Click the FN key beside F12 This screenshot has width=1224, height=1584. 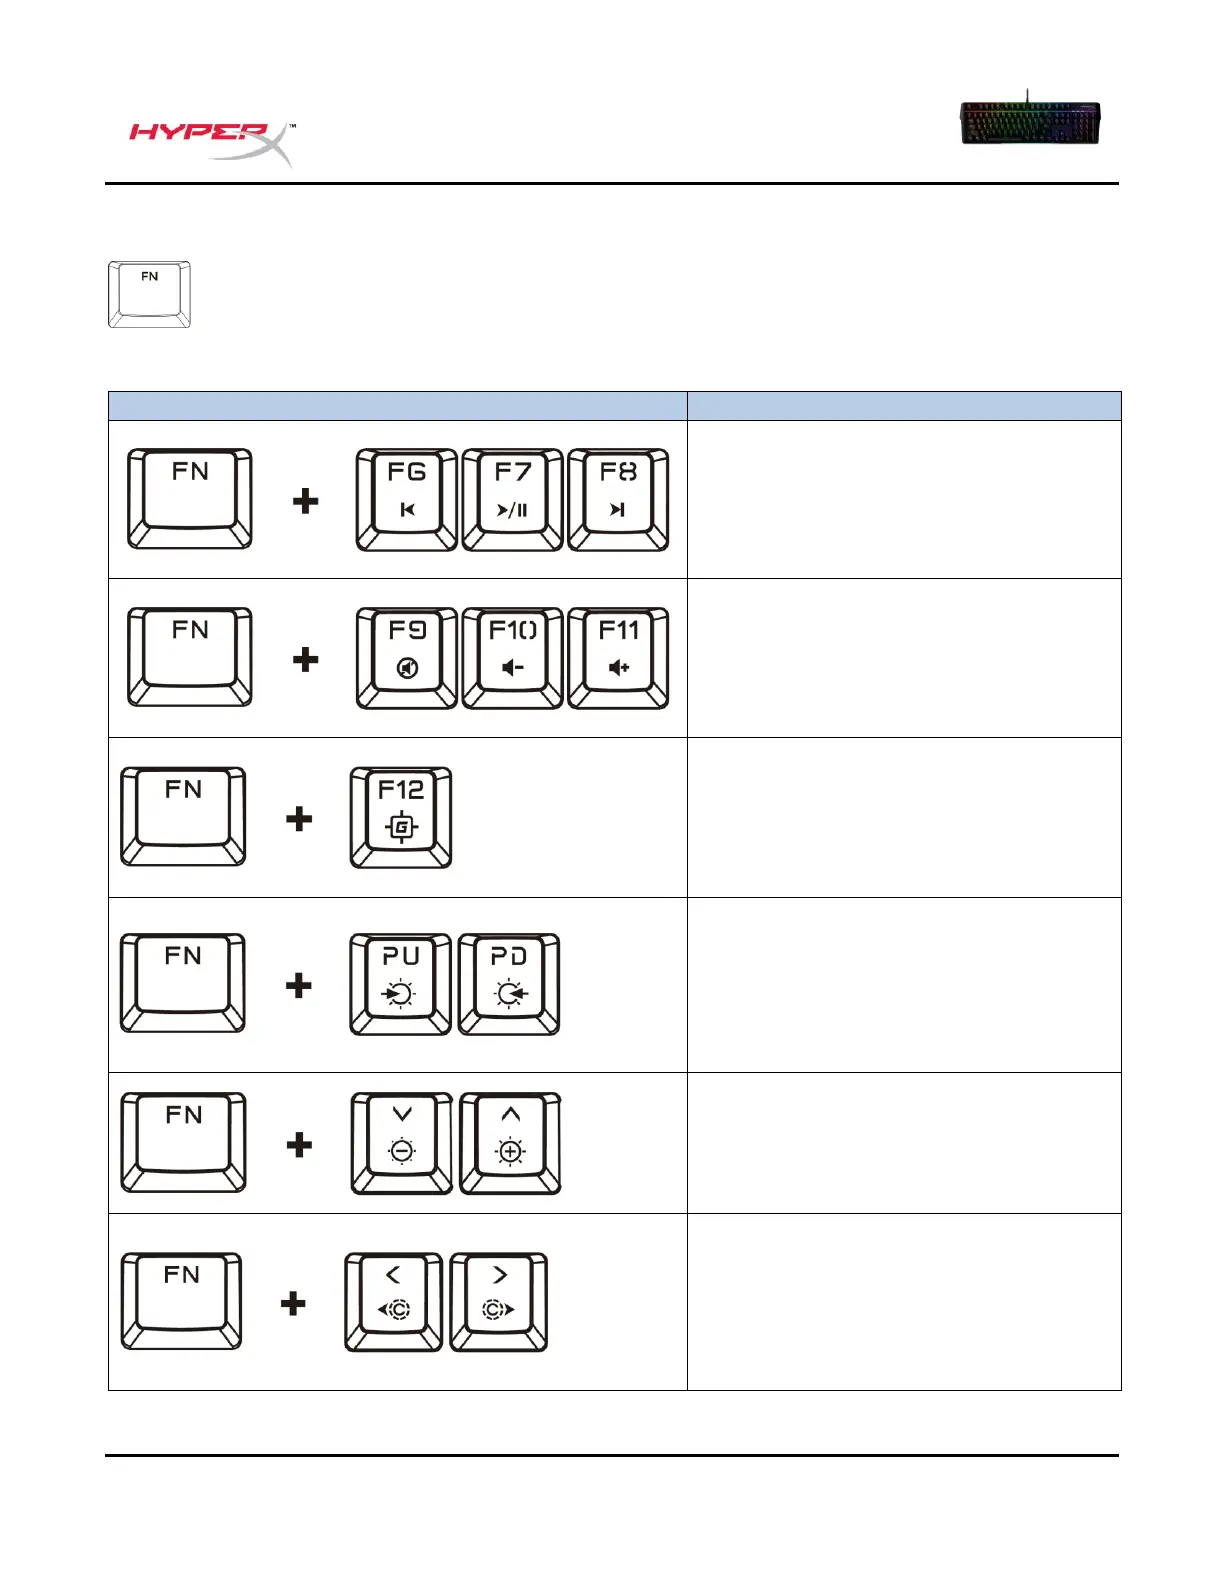click(x=183, y=817)
